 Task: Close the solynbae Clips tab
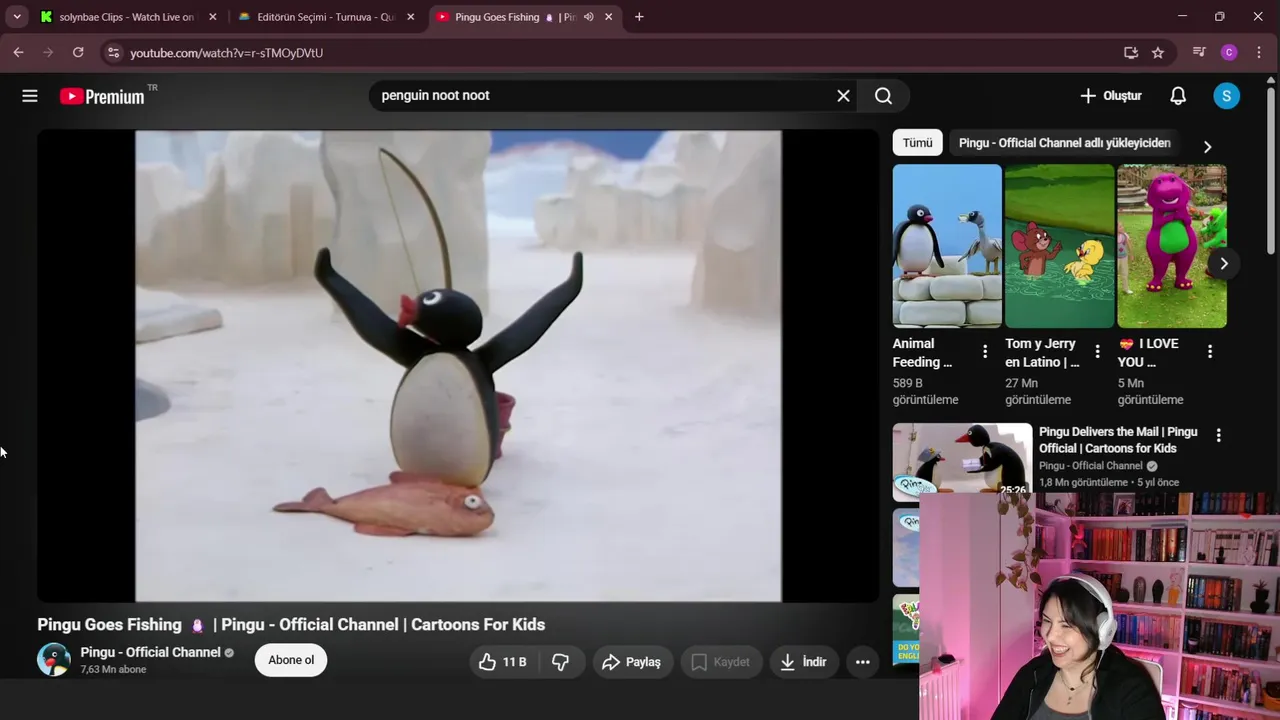212,17
